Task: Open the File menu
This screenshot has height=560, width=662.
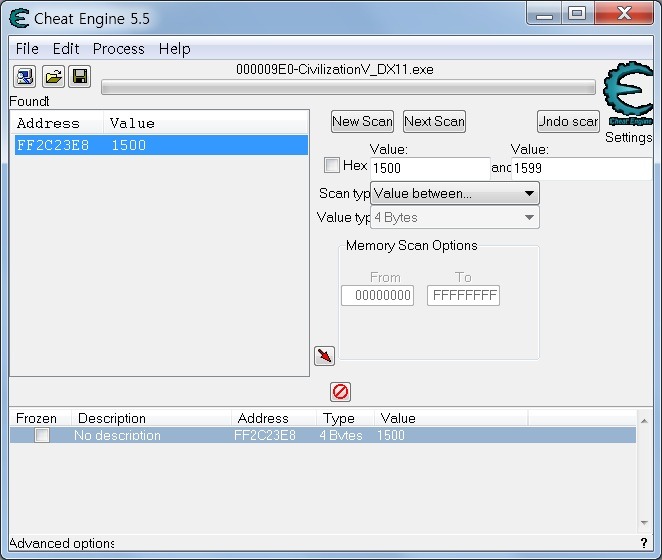Action: tap(27, 49)
